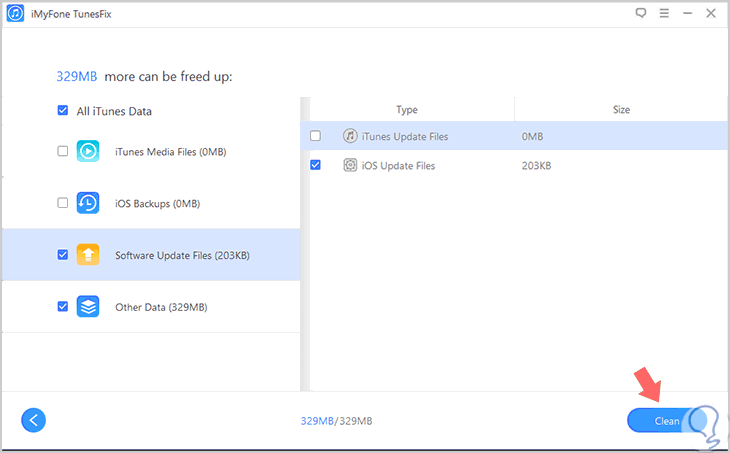Open the feedback chat bubble icon
This screenshot has height=453, width=730.
pos(641,14)
